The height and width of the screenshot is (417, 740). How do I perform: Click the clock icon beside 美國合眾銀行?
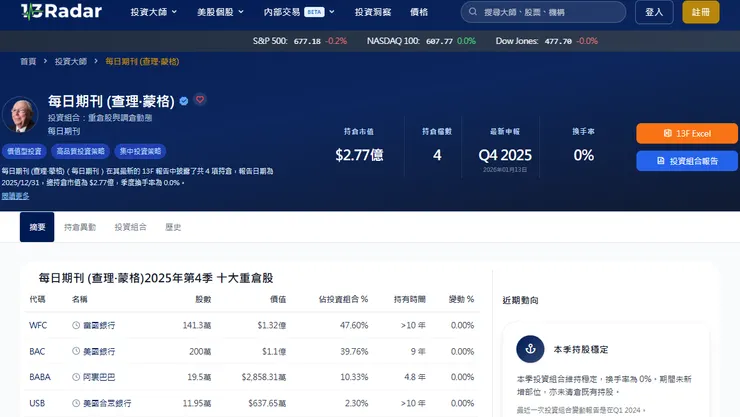[76, 403]
